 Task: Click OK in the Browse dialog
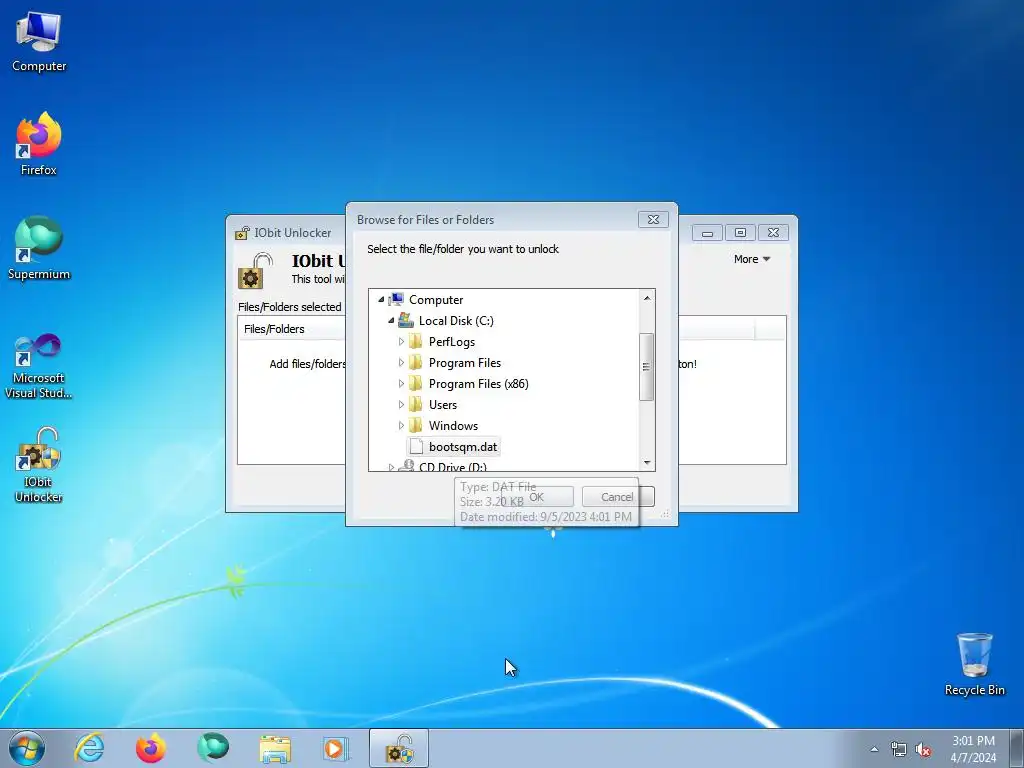coord(537,497)
